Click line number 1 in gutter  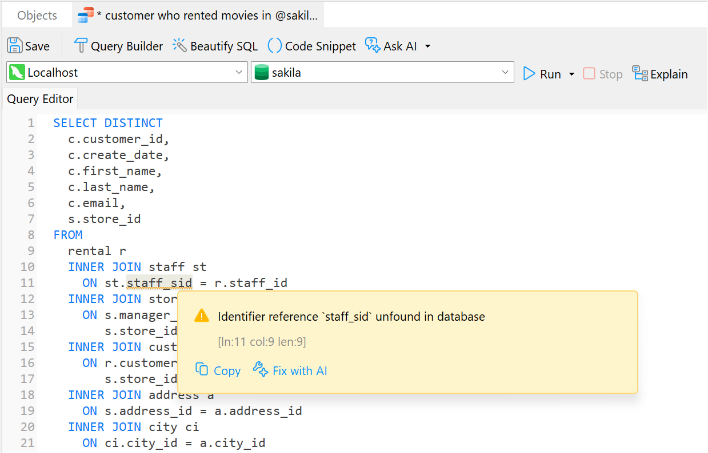point(30,123)
